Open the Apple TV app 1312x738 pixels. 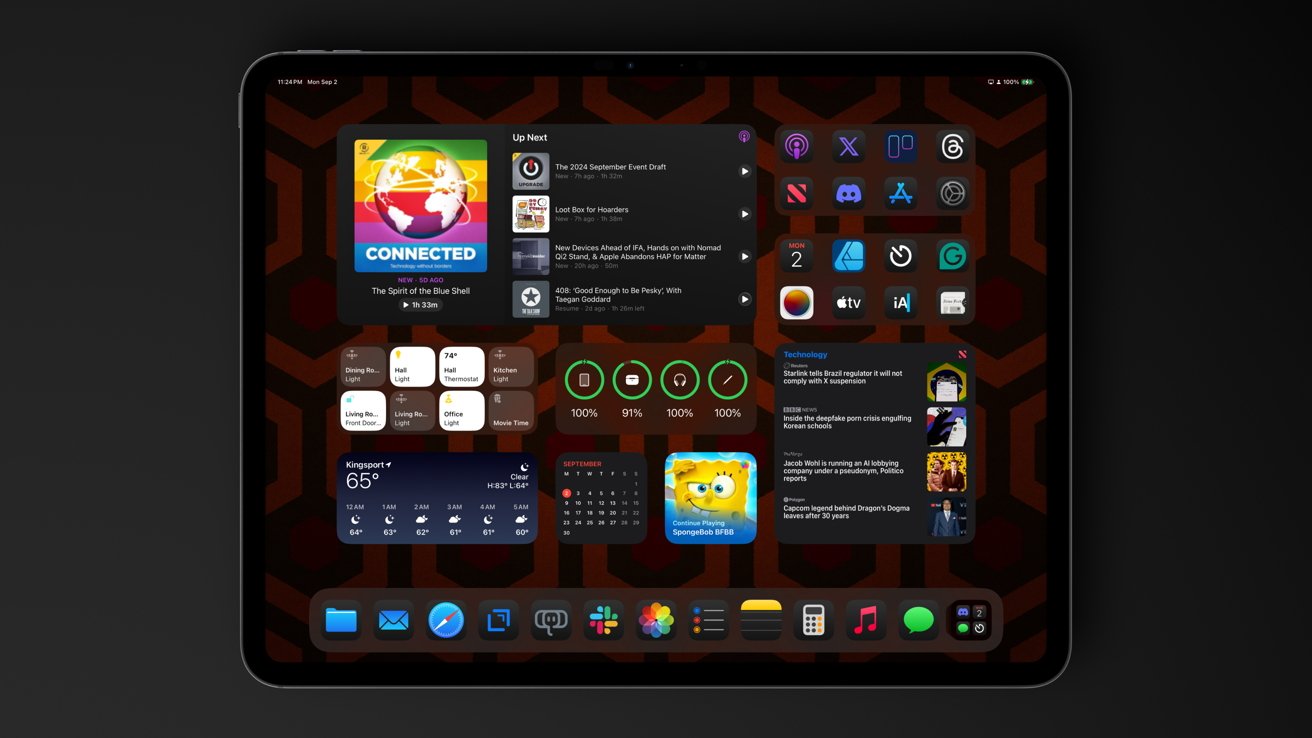coord(849,303)
